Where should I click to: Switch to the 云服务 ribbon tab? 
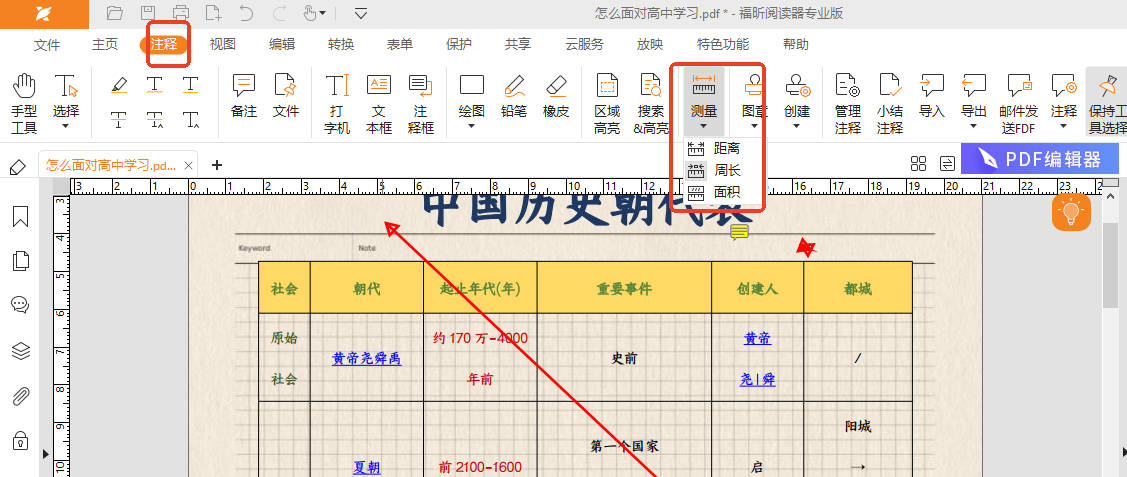584,45
